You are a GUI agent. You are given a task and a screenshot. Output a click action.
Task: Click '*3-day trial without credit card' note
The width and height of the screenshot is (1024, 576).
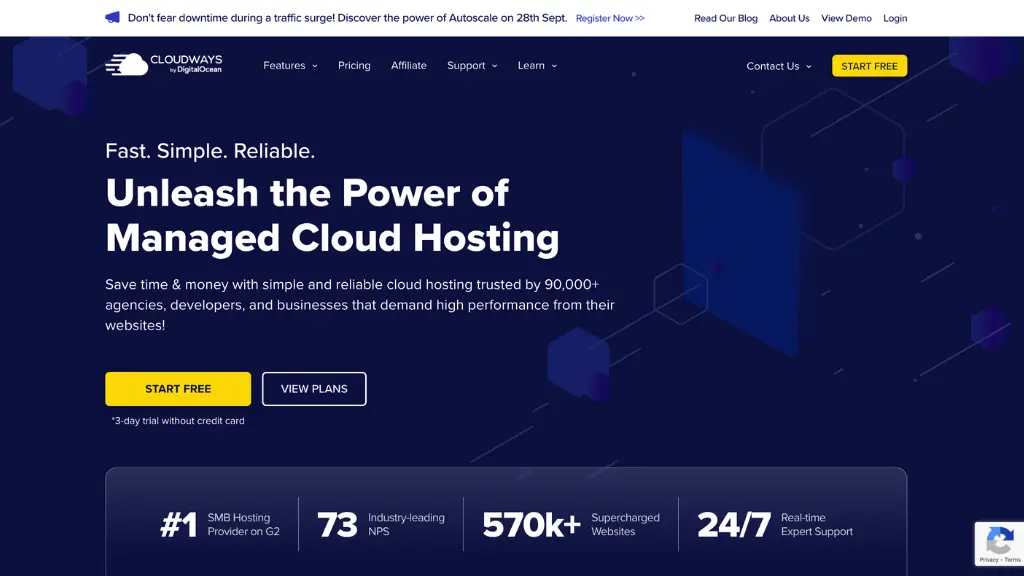pos(178,421)
